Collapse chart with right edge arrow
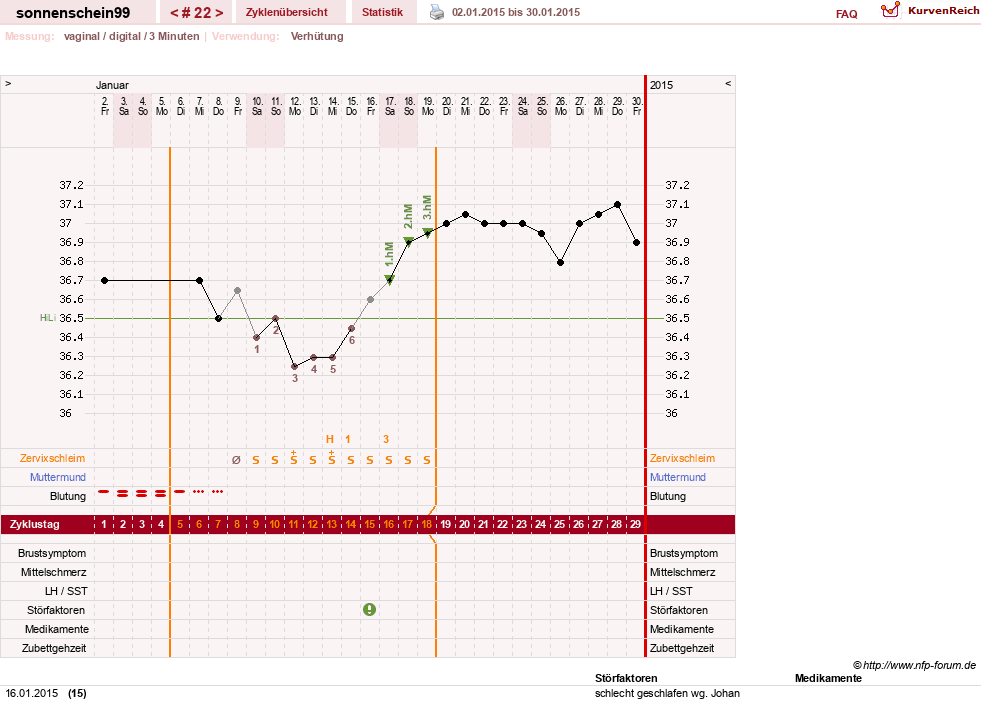The image size is (981, 717). [x=728, y=83]
